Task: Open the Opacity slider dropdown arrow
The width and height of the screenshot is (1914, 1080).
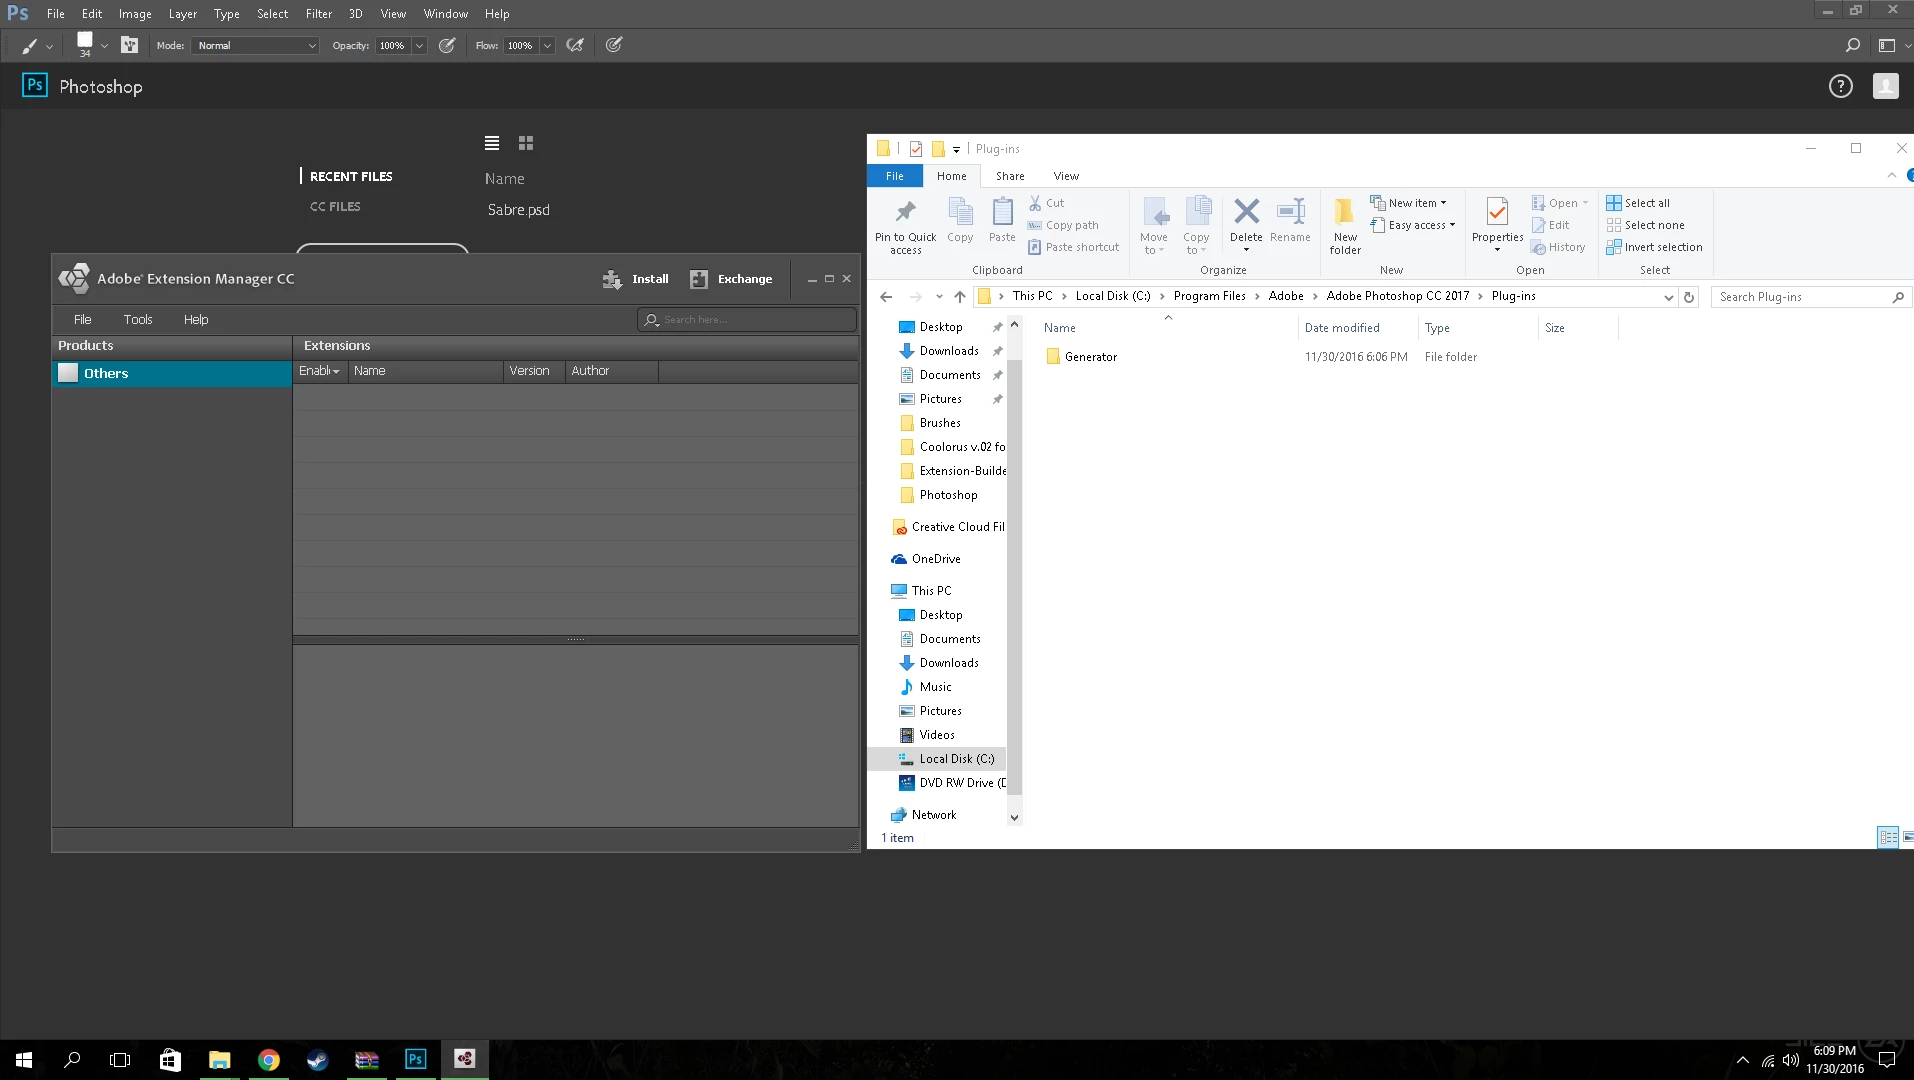Action: [x=419, y=45]
